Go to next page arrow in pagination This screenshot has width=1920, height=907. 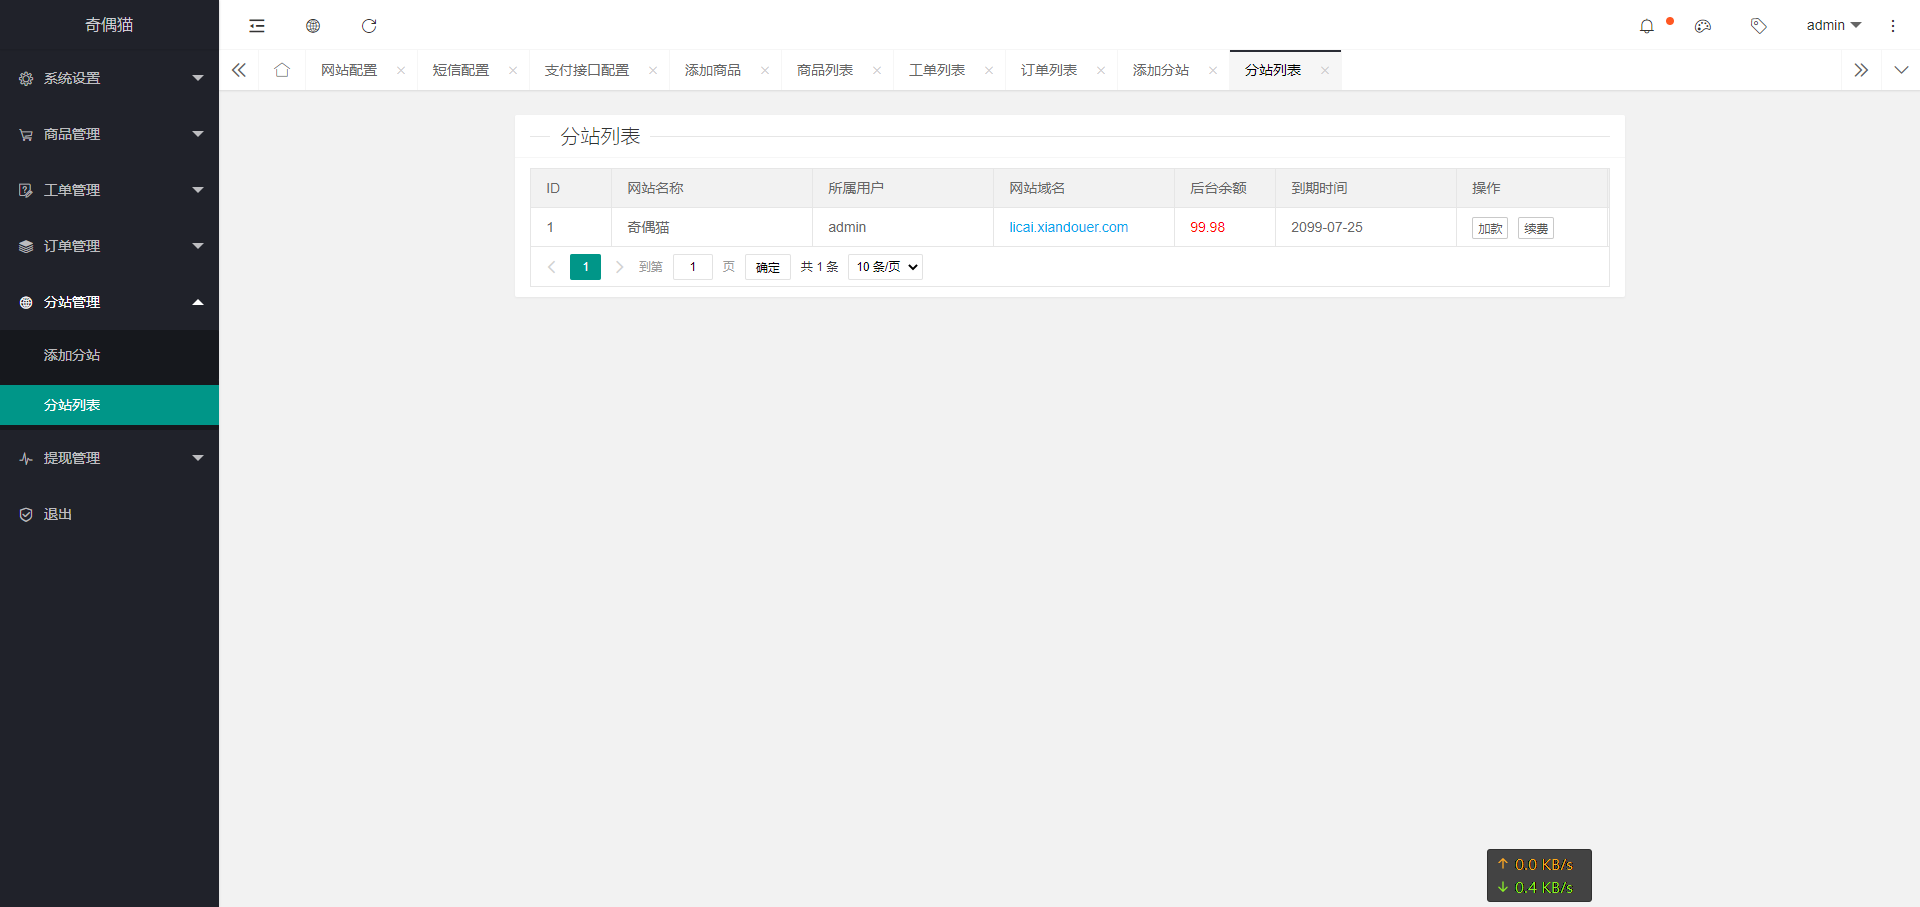pyautogui.click(x=620, y=267)
